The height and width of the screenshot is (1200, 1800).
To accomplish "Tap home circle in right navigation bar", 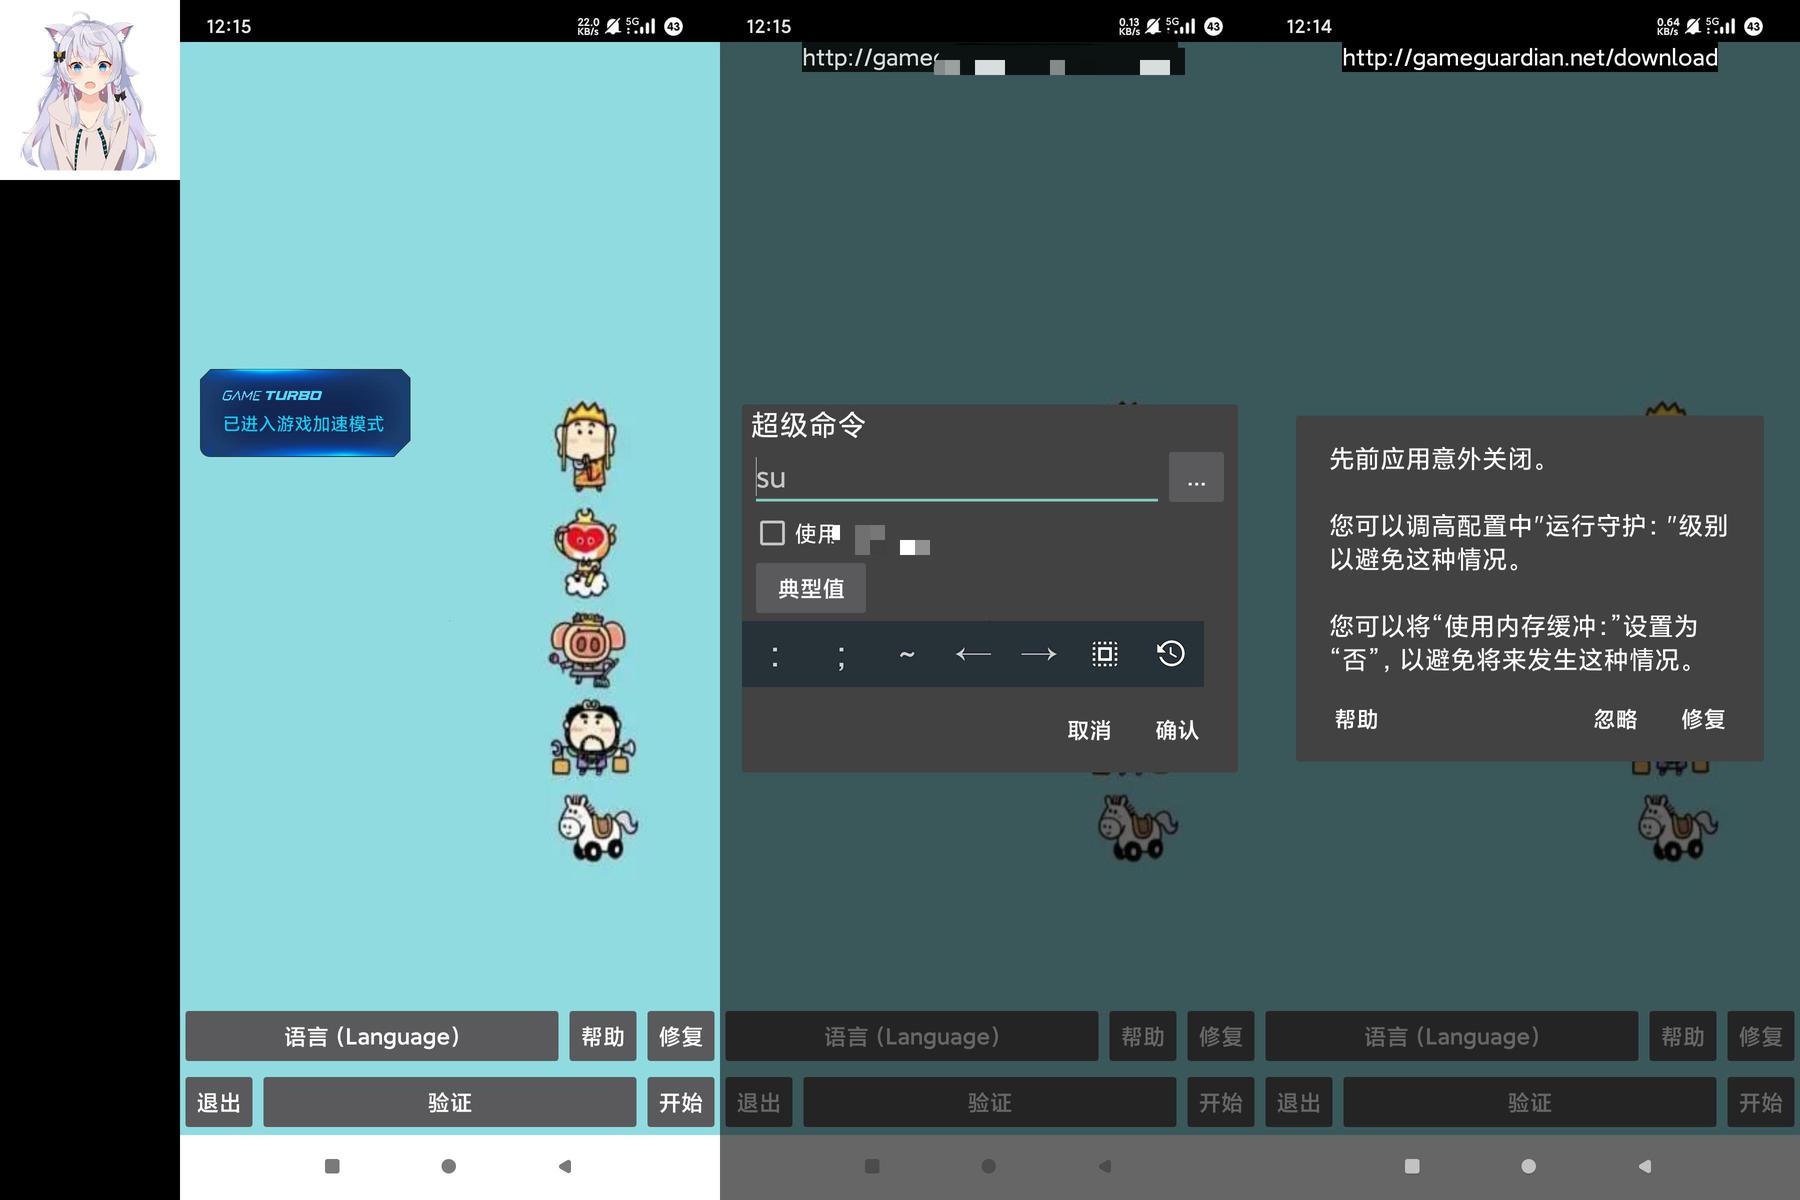I will tap(1529, 1166).
